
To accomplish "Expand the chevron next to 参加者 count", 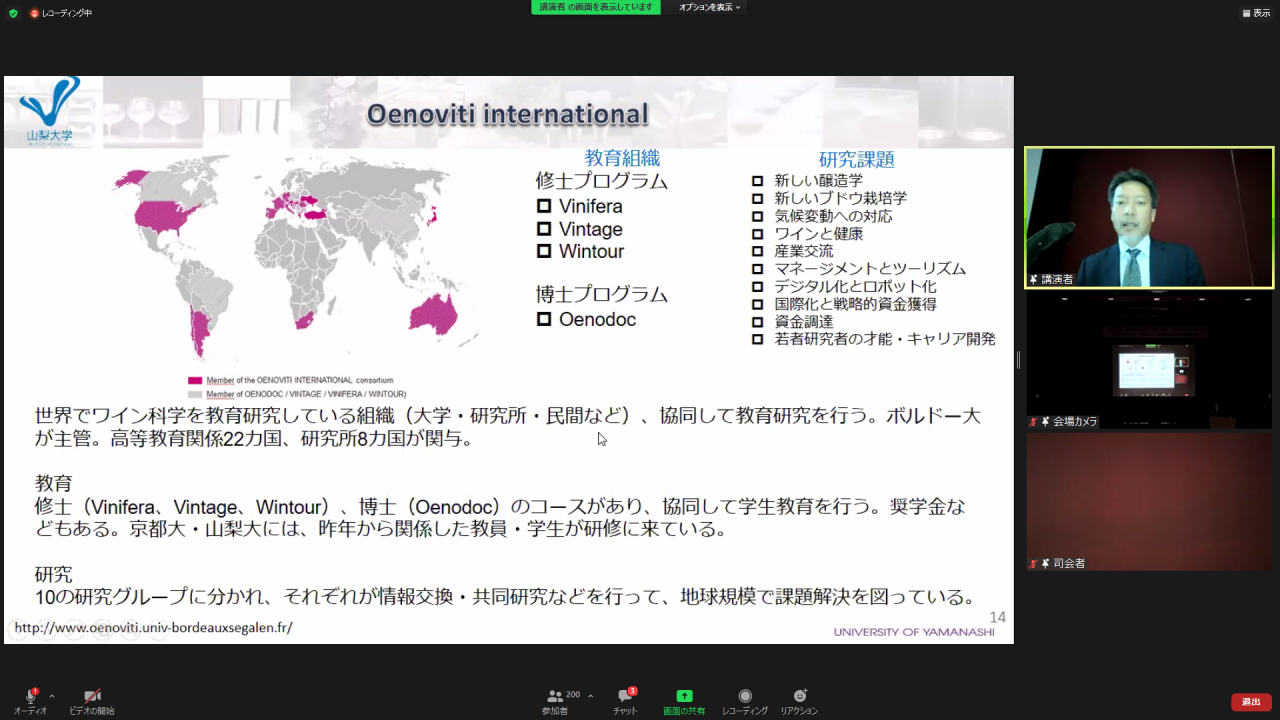I will tap(590, 696).
